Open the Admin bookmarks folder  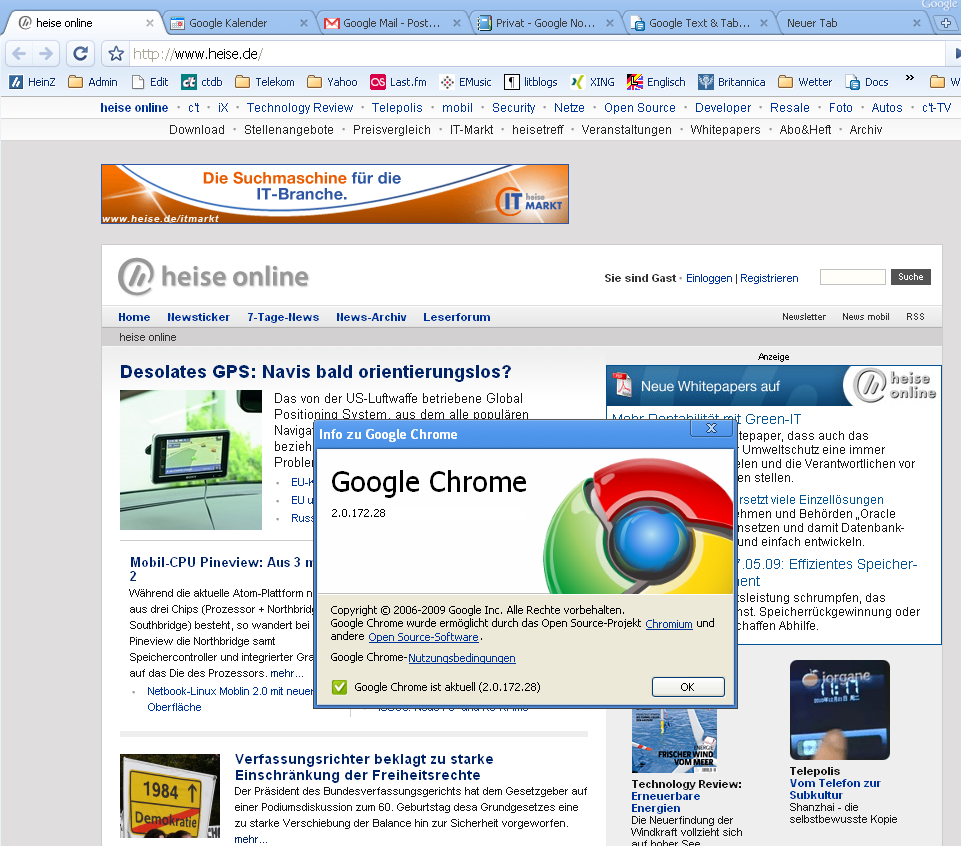click(x=93, y=82)
